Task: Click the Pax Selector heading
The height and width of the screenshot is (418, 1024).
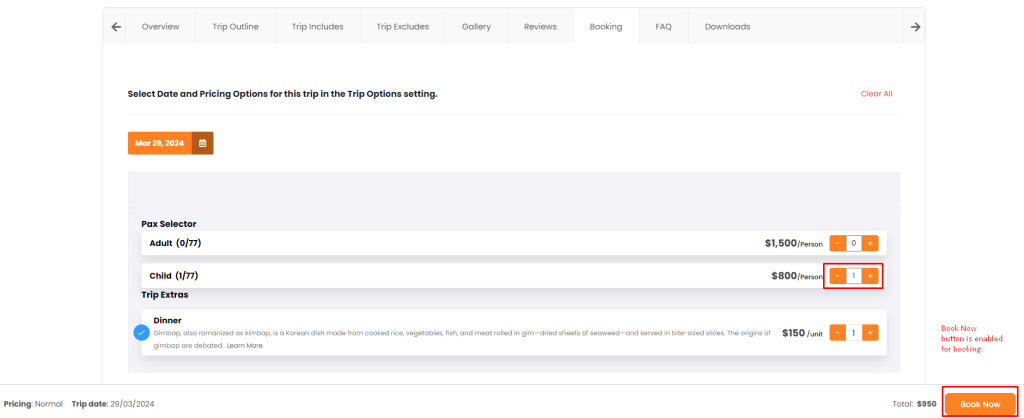Action: pyautogui.click(x=168, y=224)
